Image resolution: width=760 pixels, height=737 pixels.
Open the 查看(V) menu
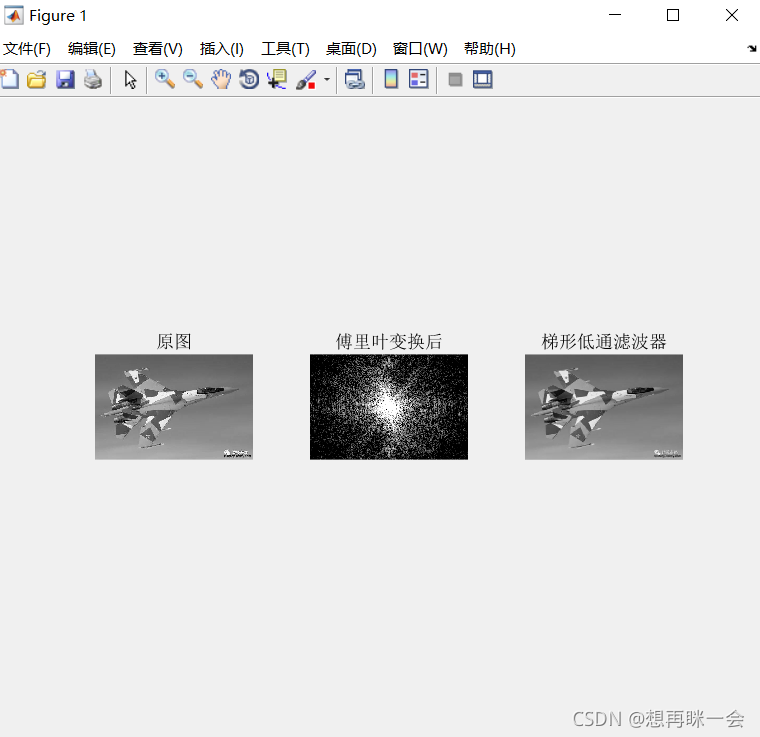pyautogui.click(x=158, y=49)
